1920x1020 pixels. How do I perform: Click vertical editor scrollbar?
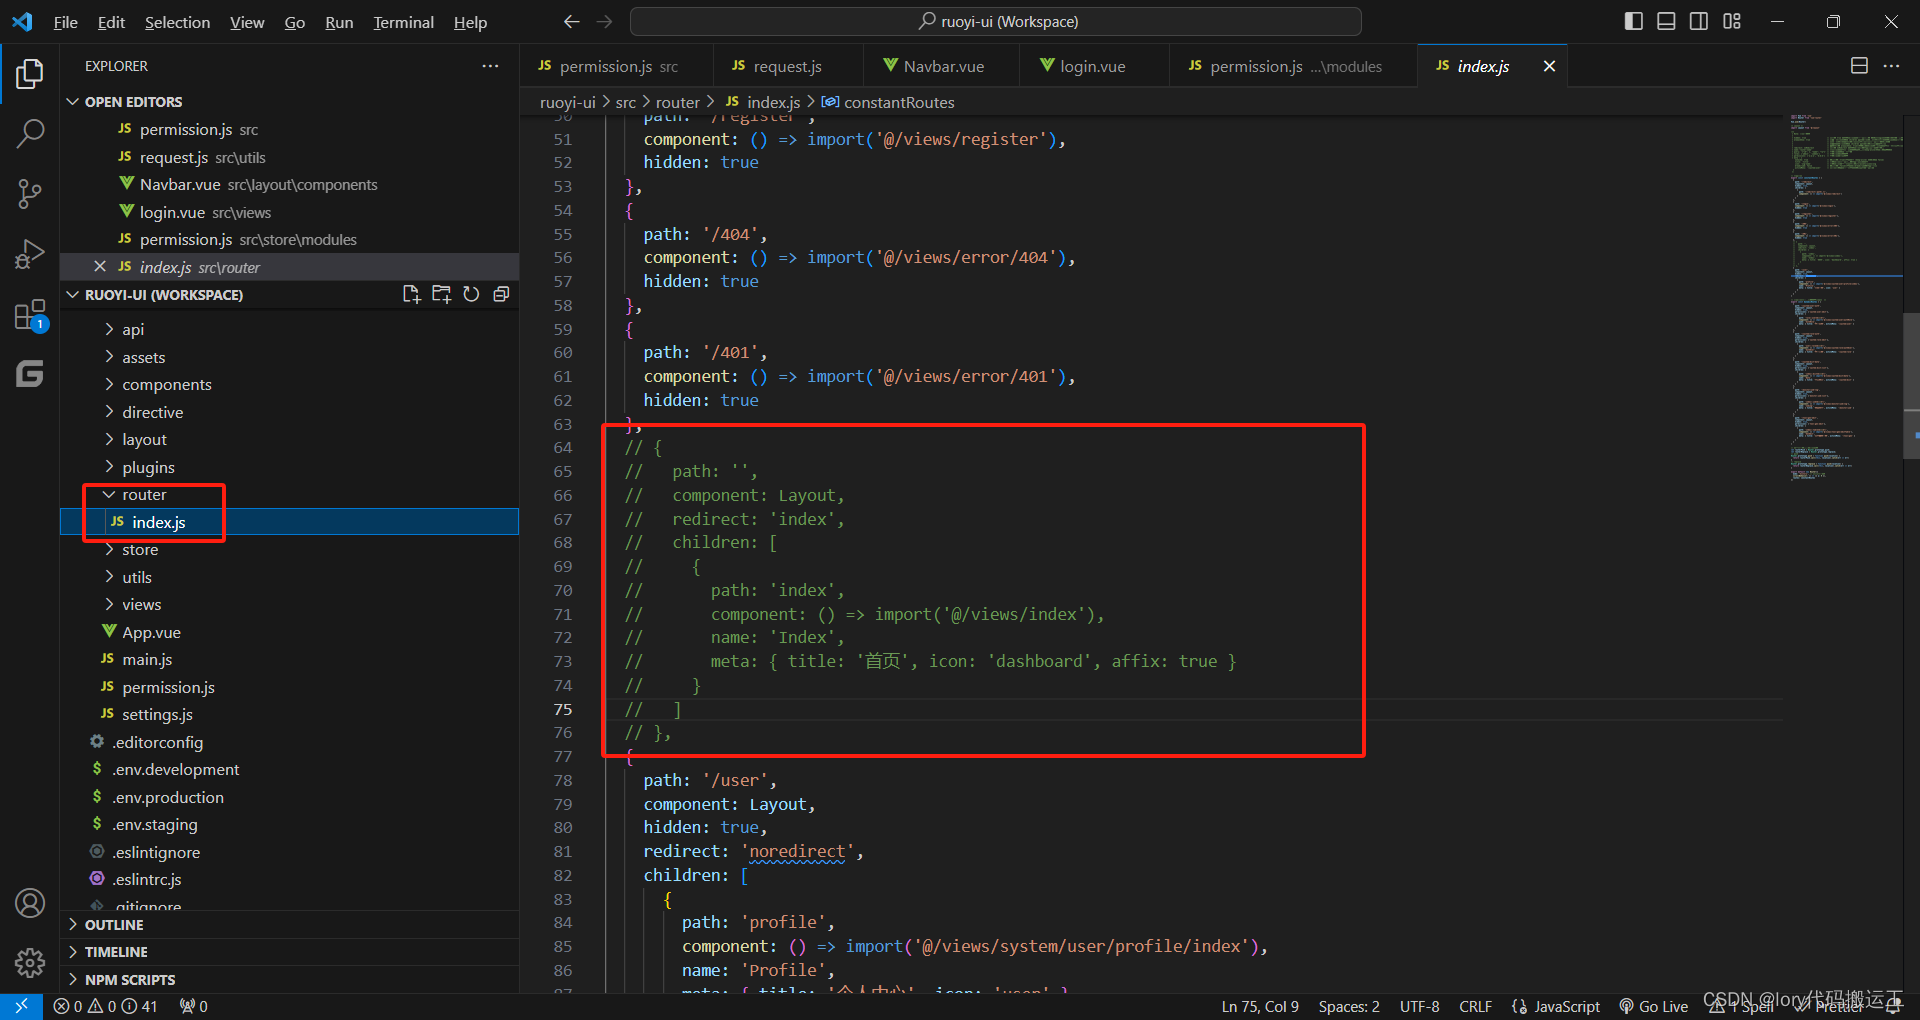coord(1911,385)
